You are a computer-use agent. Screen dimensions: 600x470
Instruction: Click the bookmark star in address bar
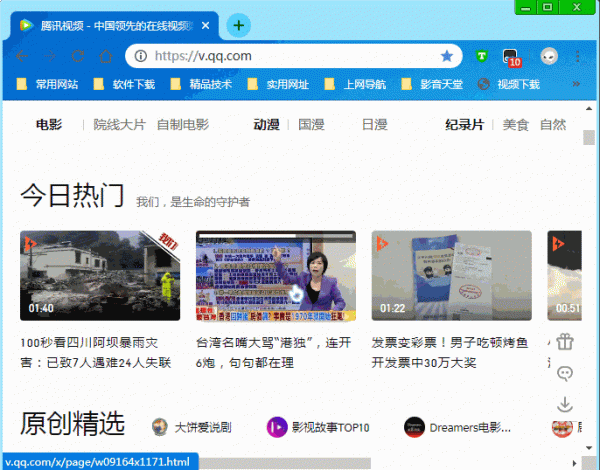[447, 56]
